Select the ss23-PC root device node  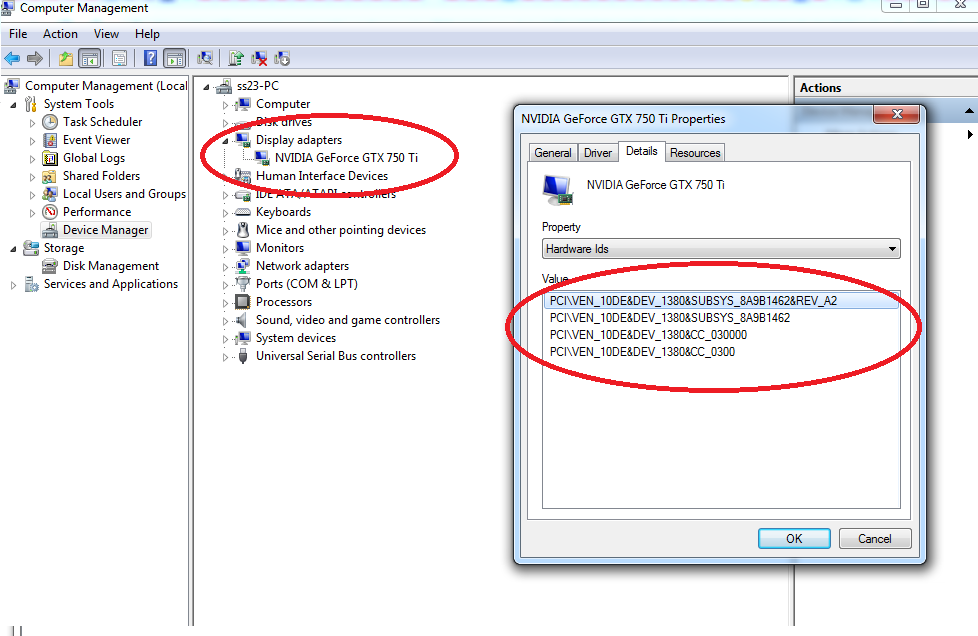click(x=258, y=85)
